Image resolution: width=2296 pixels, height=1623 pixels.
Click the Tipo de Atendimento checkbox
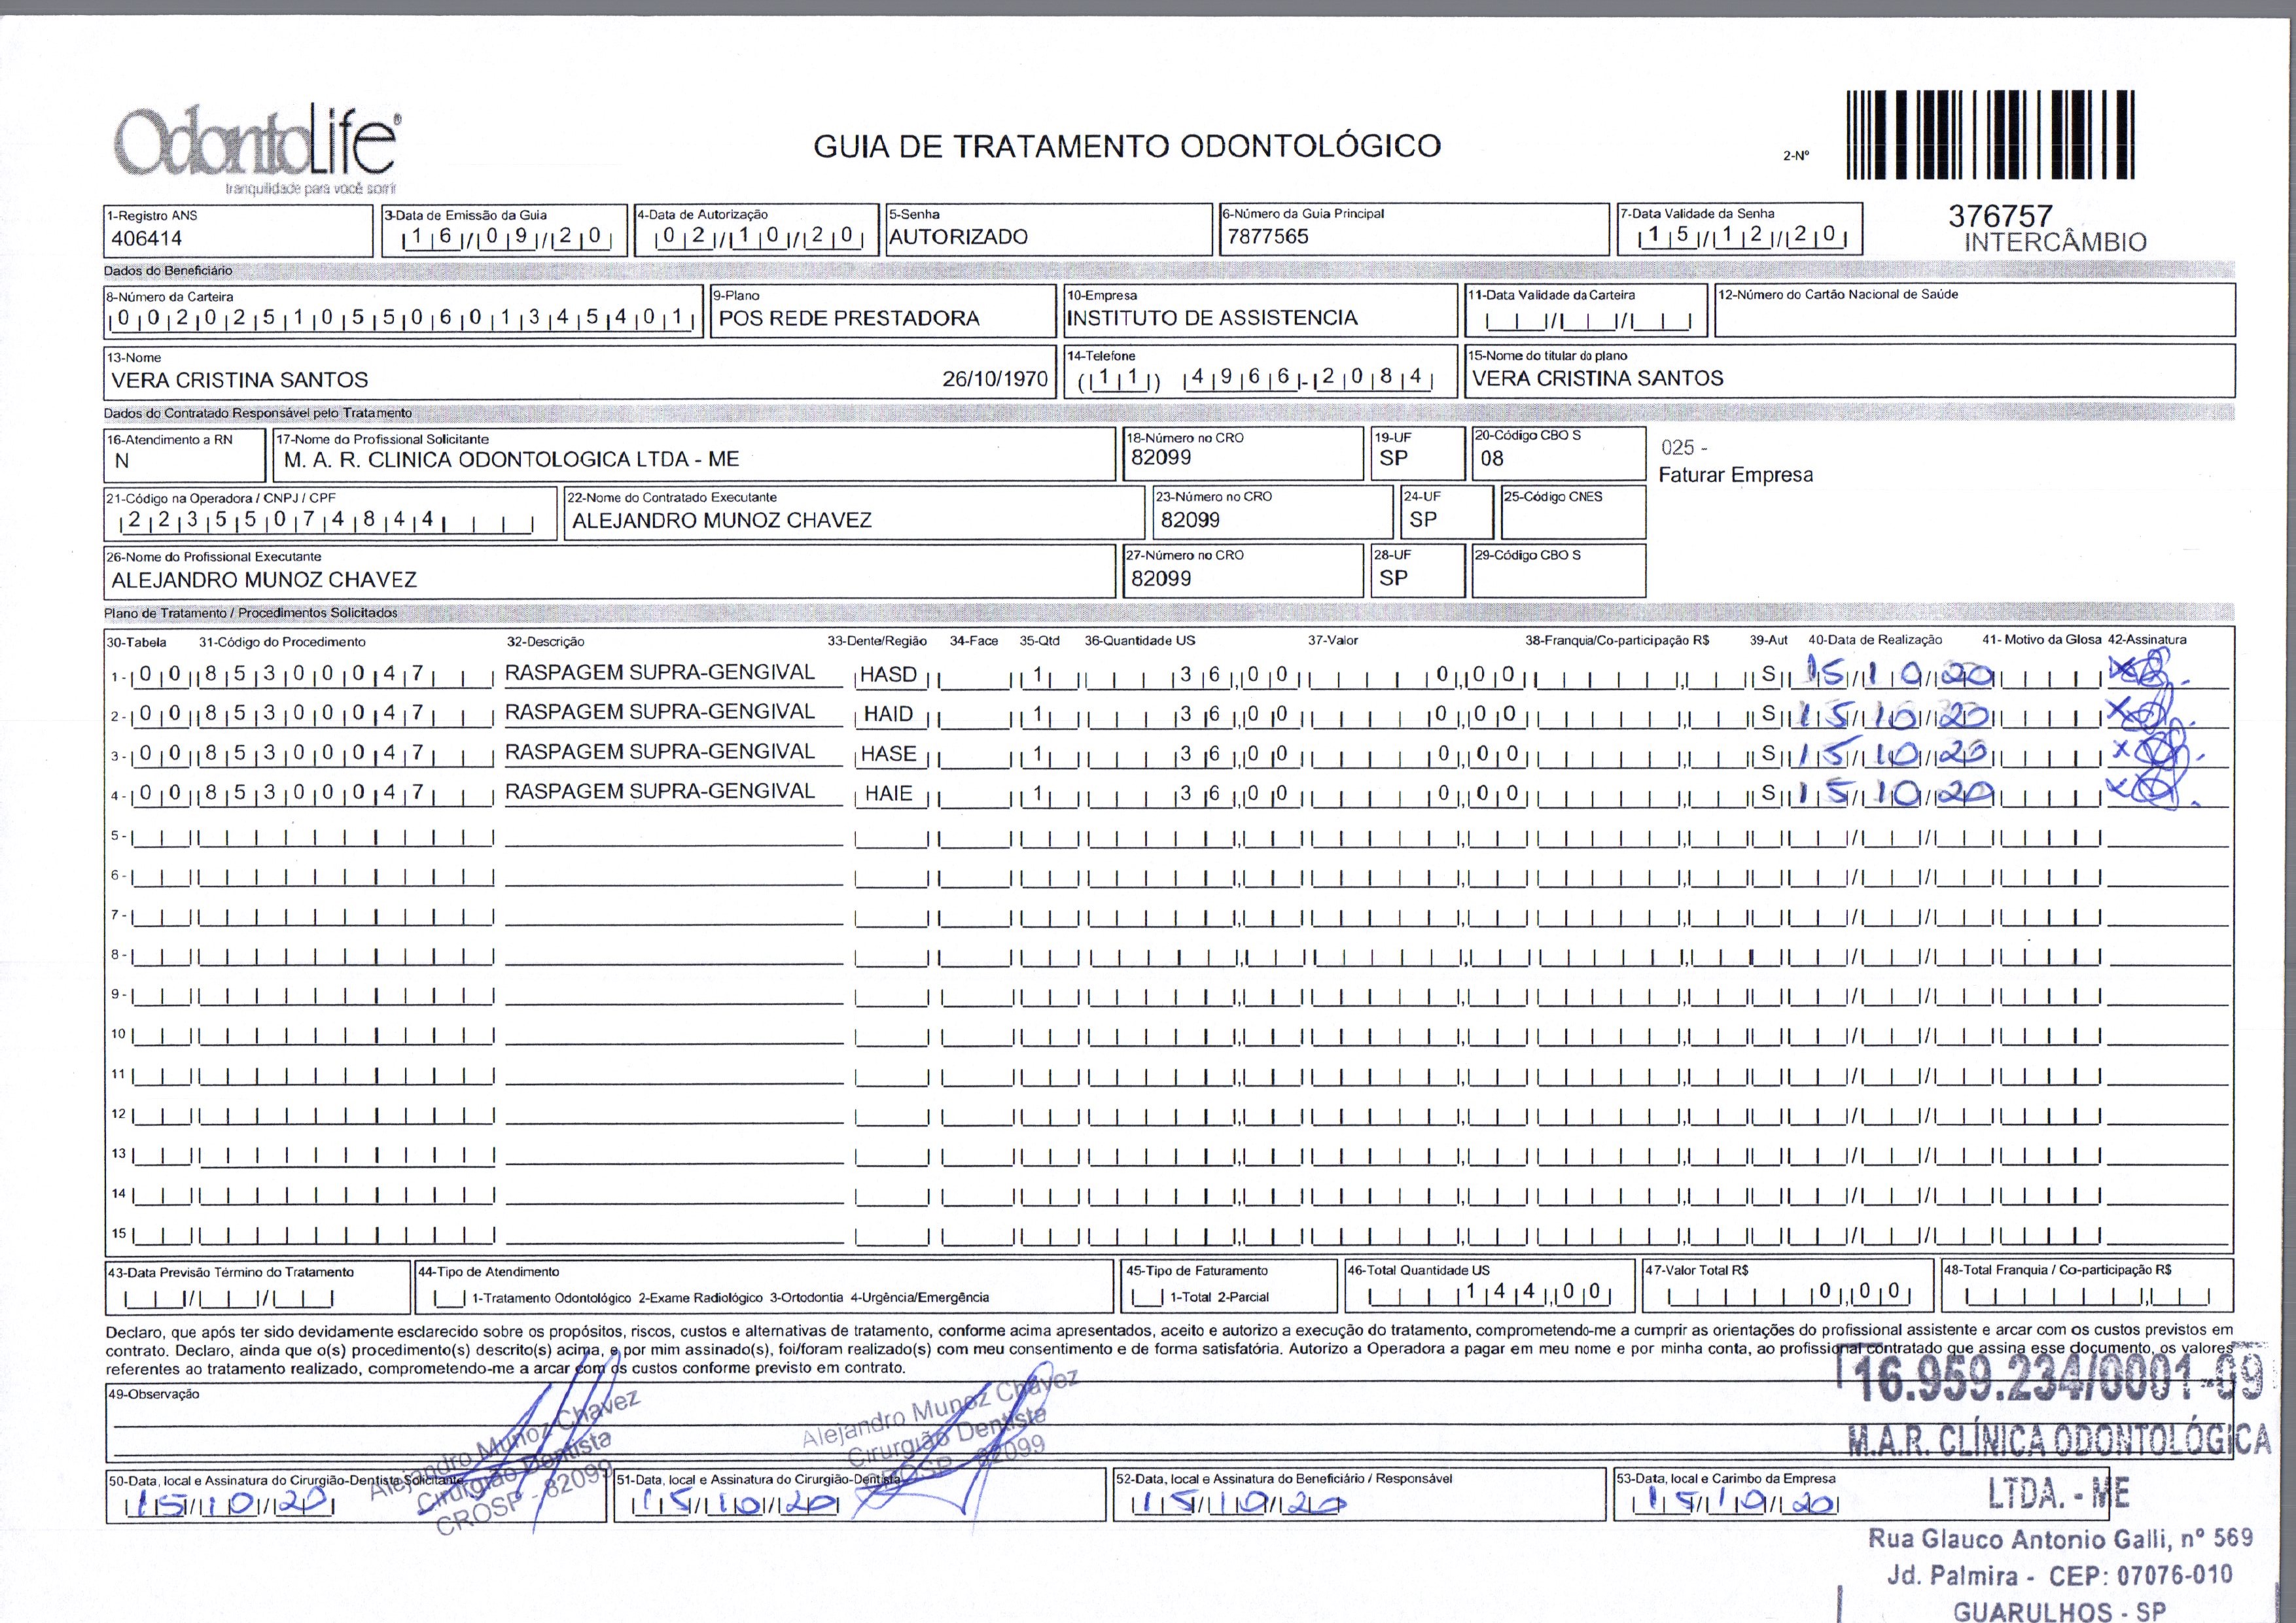click(x=451, y=1298)
